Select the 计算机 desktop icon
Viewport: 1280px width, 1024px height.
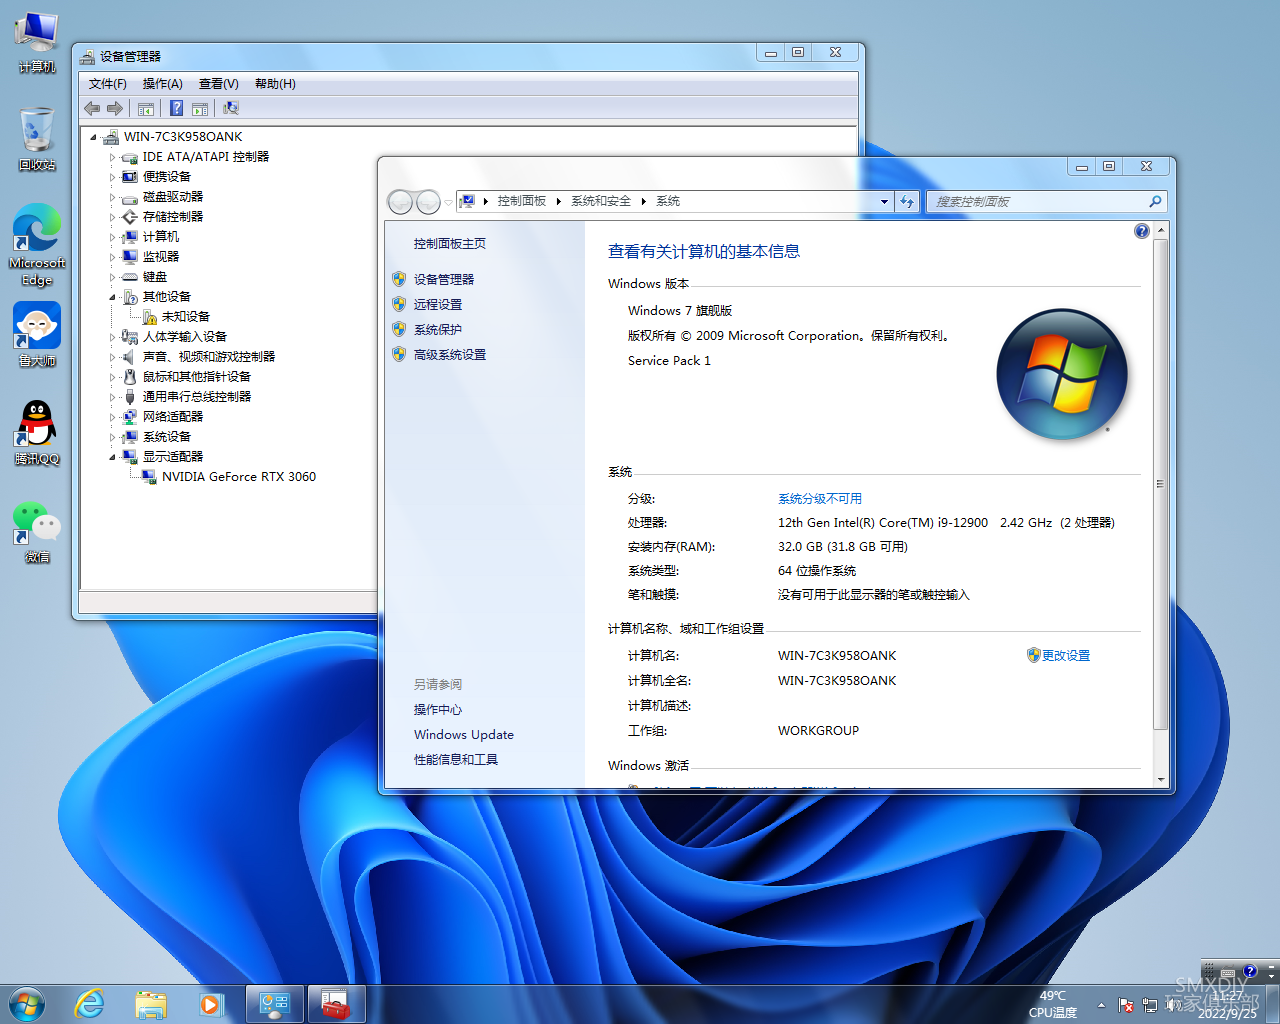(x=37, y=44)
